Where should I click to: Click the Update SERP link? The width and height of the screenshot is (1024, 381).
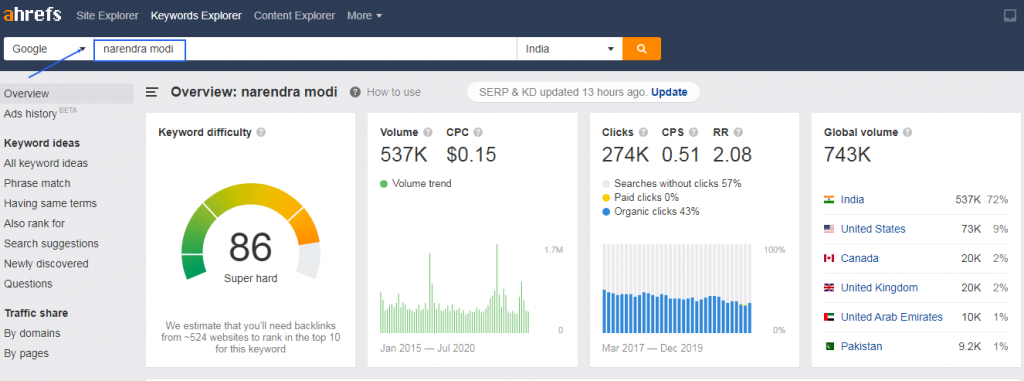(669, 92)
